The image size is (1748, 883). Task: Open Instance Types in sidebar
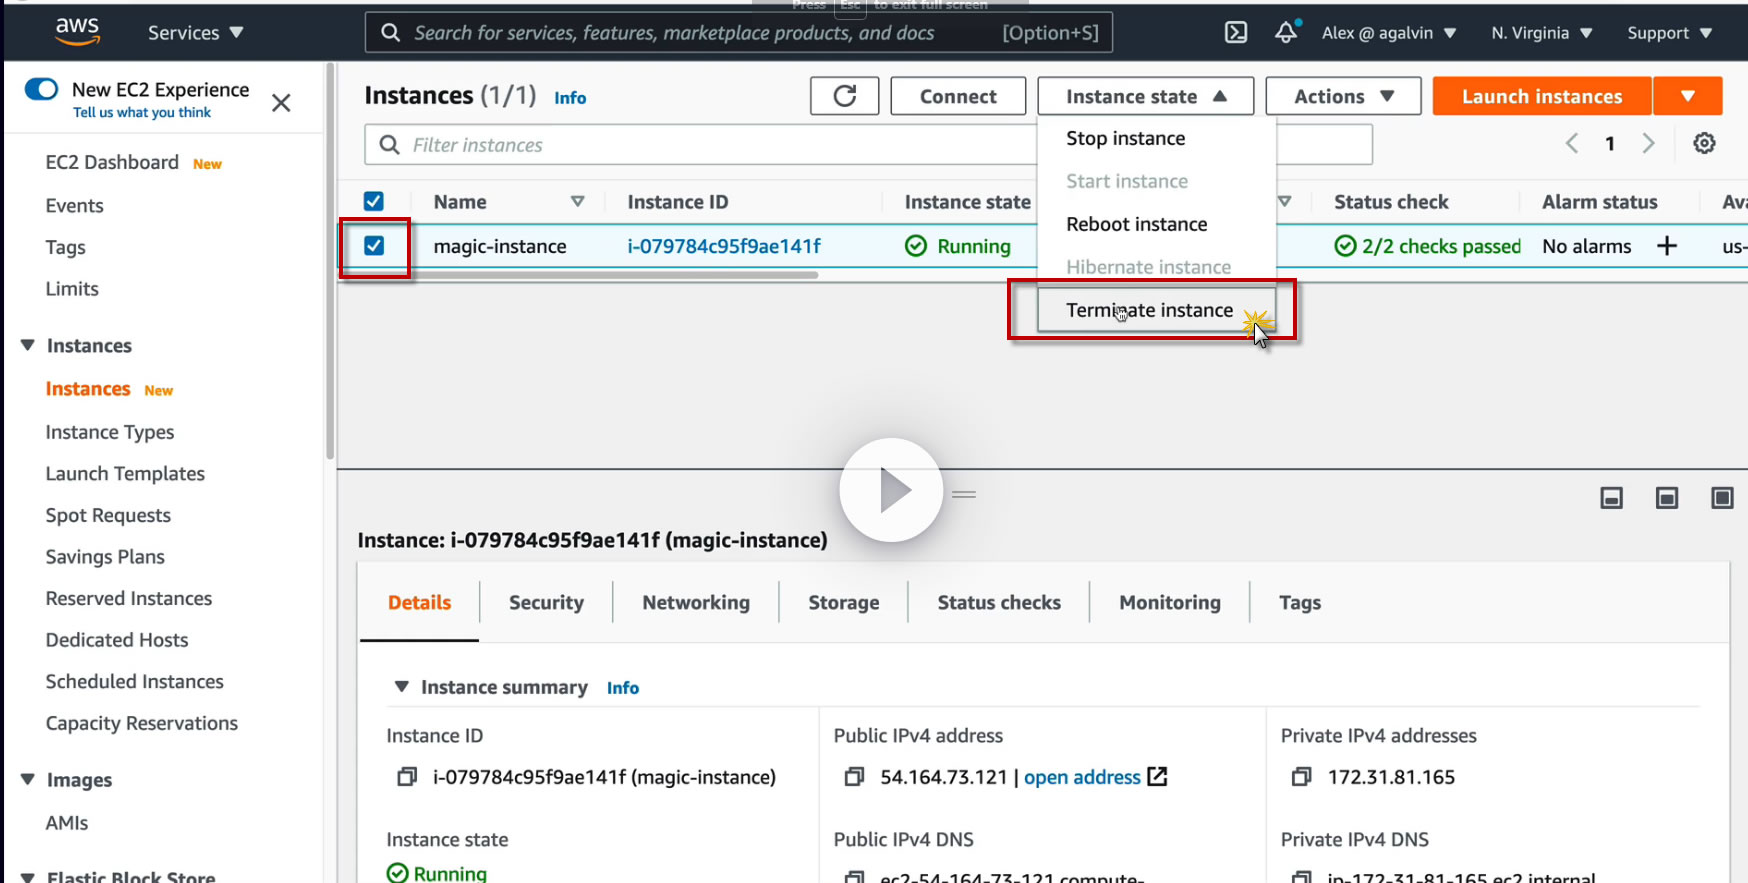110,432
